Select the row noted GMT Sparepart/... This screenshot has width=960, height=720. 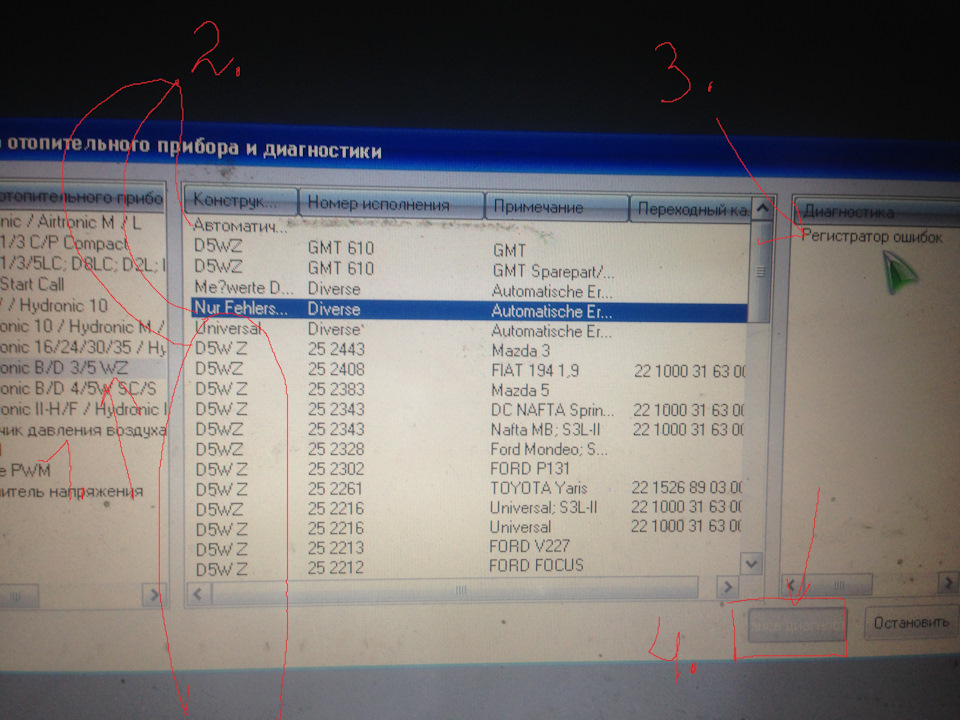(x=468, y=268)
